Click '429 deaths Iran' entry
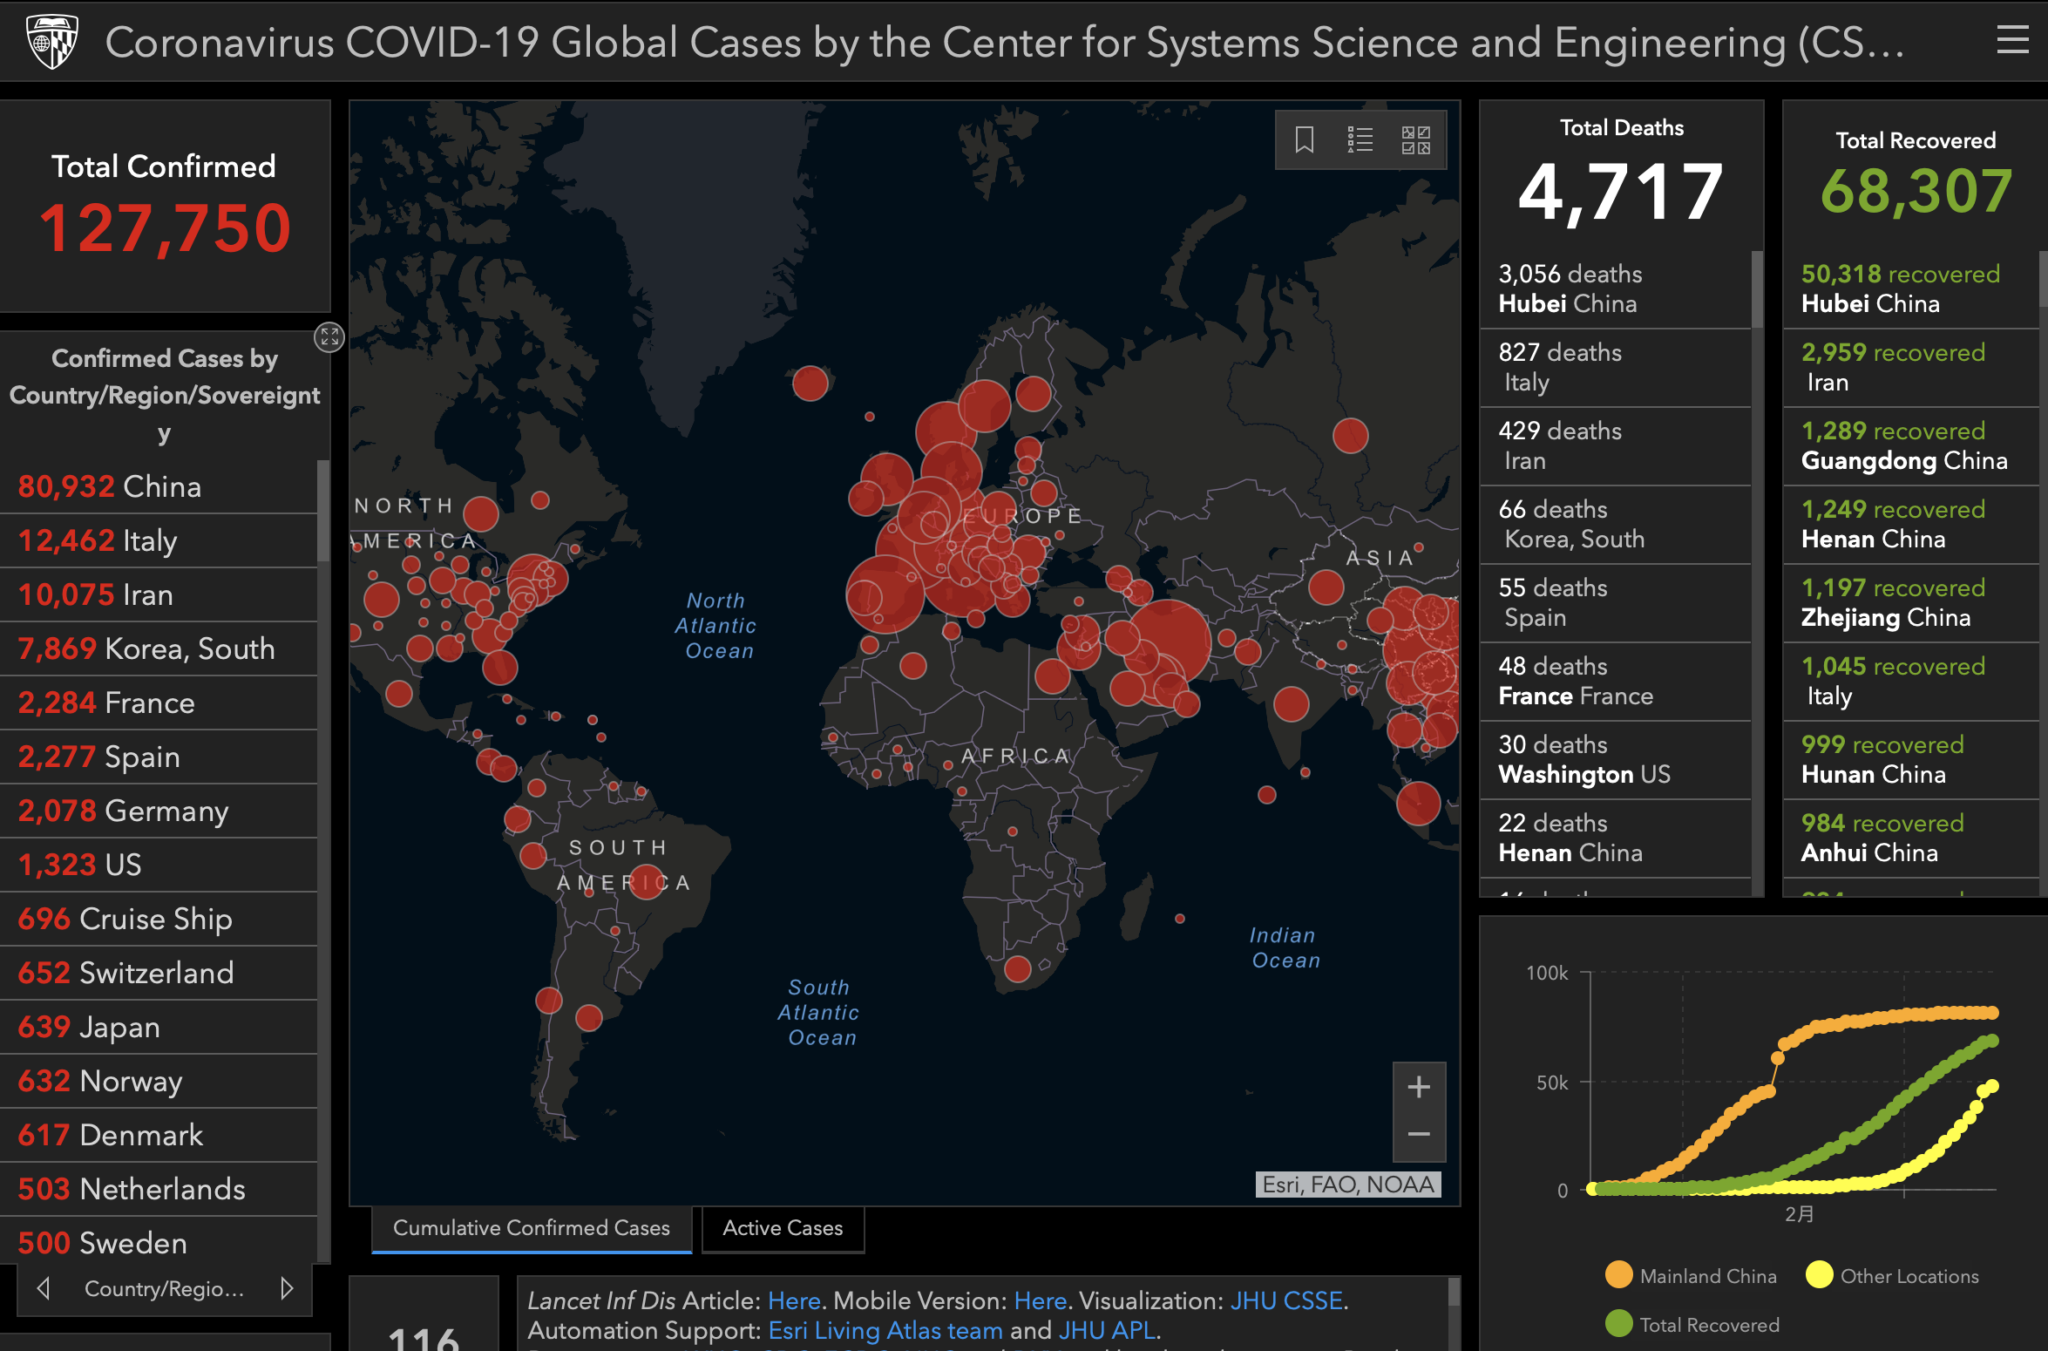Screen dimensions: 2048x1351 click(x=1615, y=446)
